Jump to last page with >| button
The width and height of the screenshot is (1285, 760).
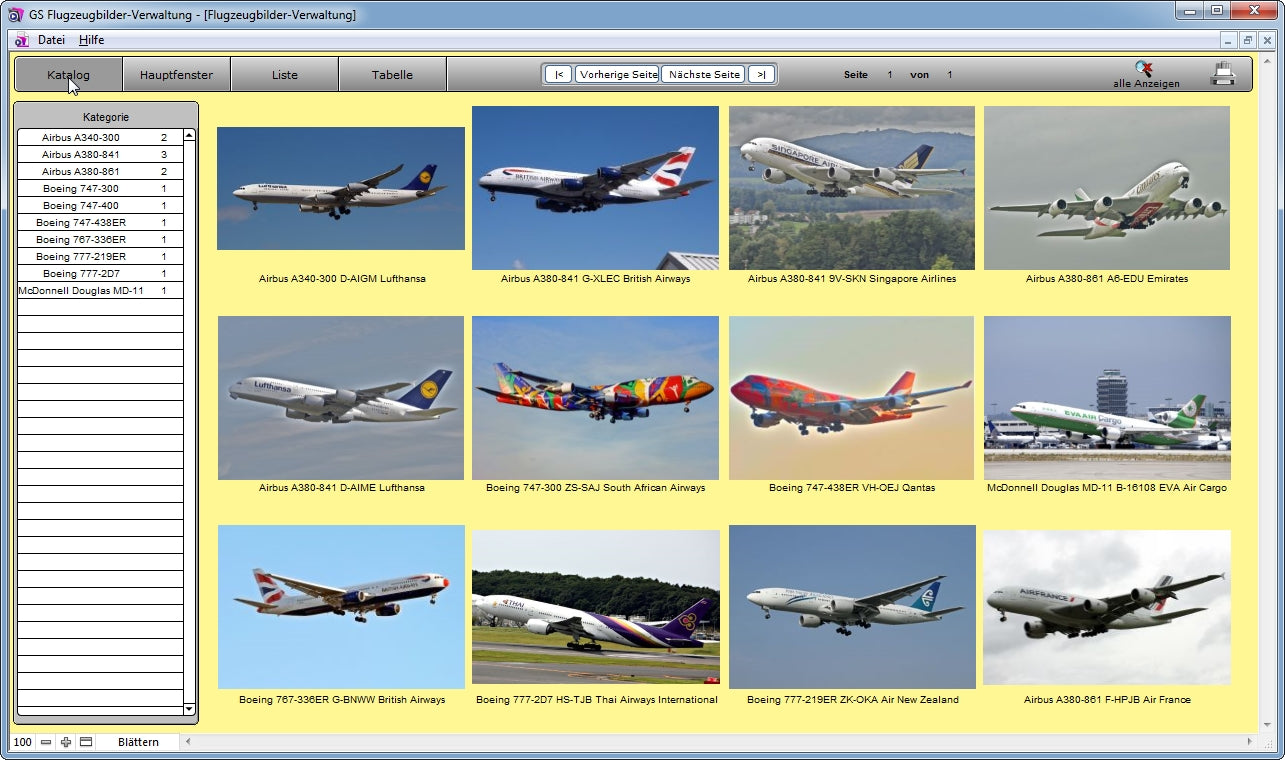click(x=761, y=74)
